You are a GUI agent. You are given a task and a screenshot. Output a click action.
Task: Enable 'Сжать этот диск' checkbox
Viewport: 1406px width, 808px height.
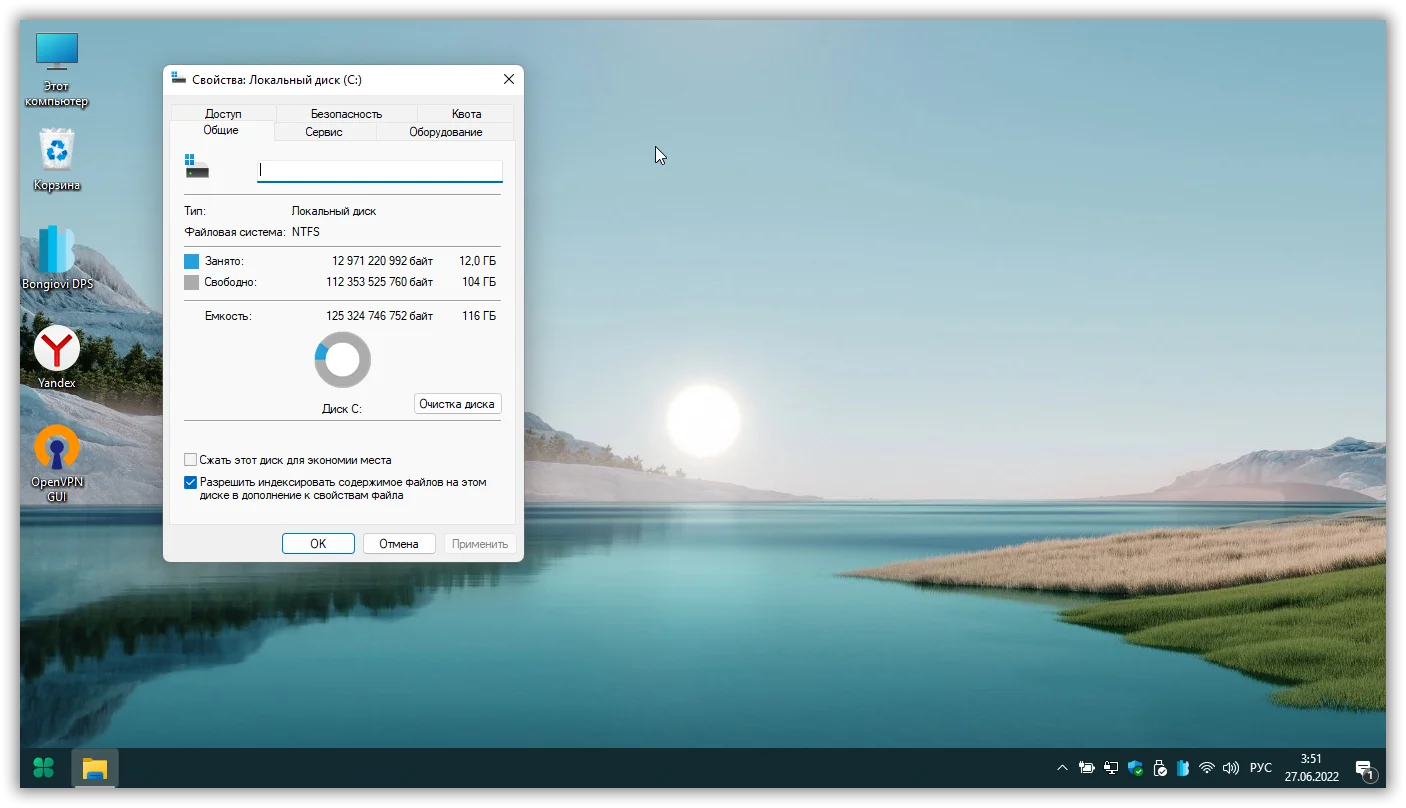pyautogui.click(x=191, y=460)
